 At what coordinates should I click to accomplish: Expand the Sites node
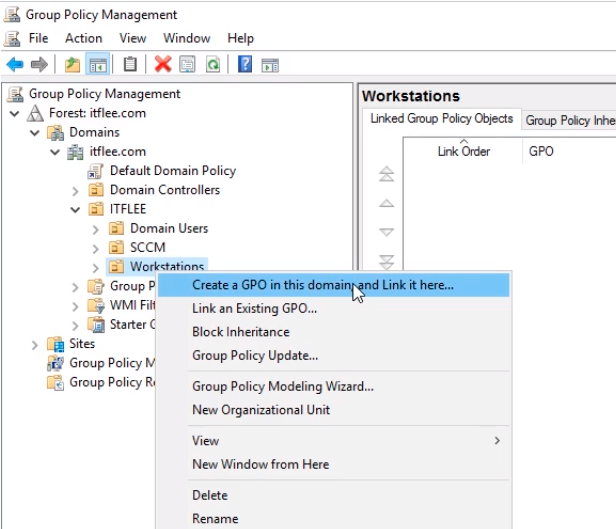point(35,345)
